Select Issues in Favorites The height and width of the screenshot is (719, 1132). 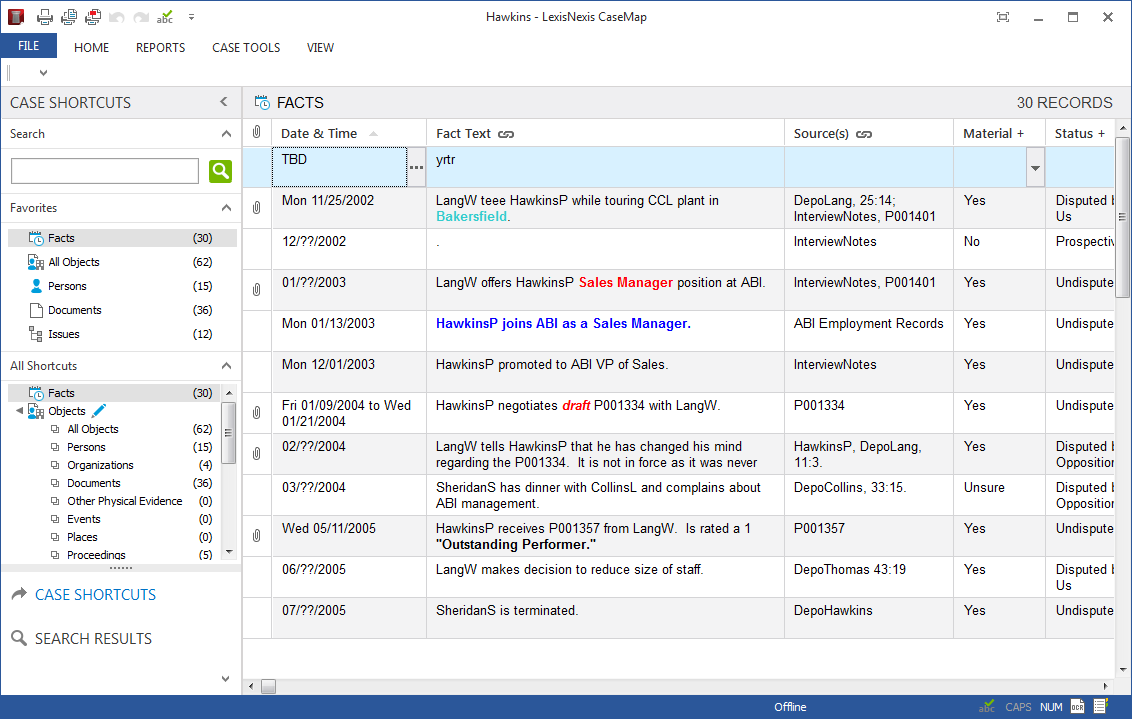[x=121, y=334]
